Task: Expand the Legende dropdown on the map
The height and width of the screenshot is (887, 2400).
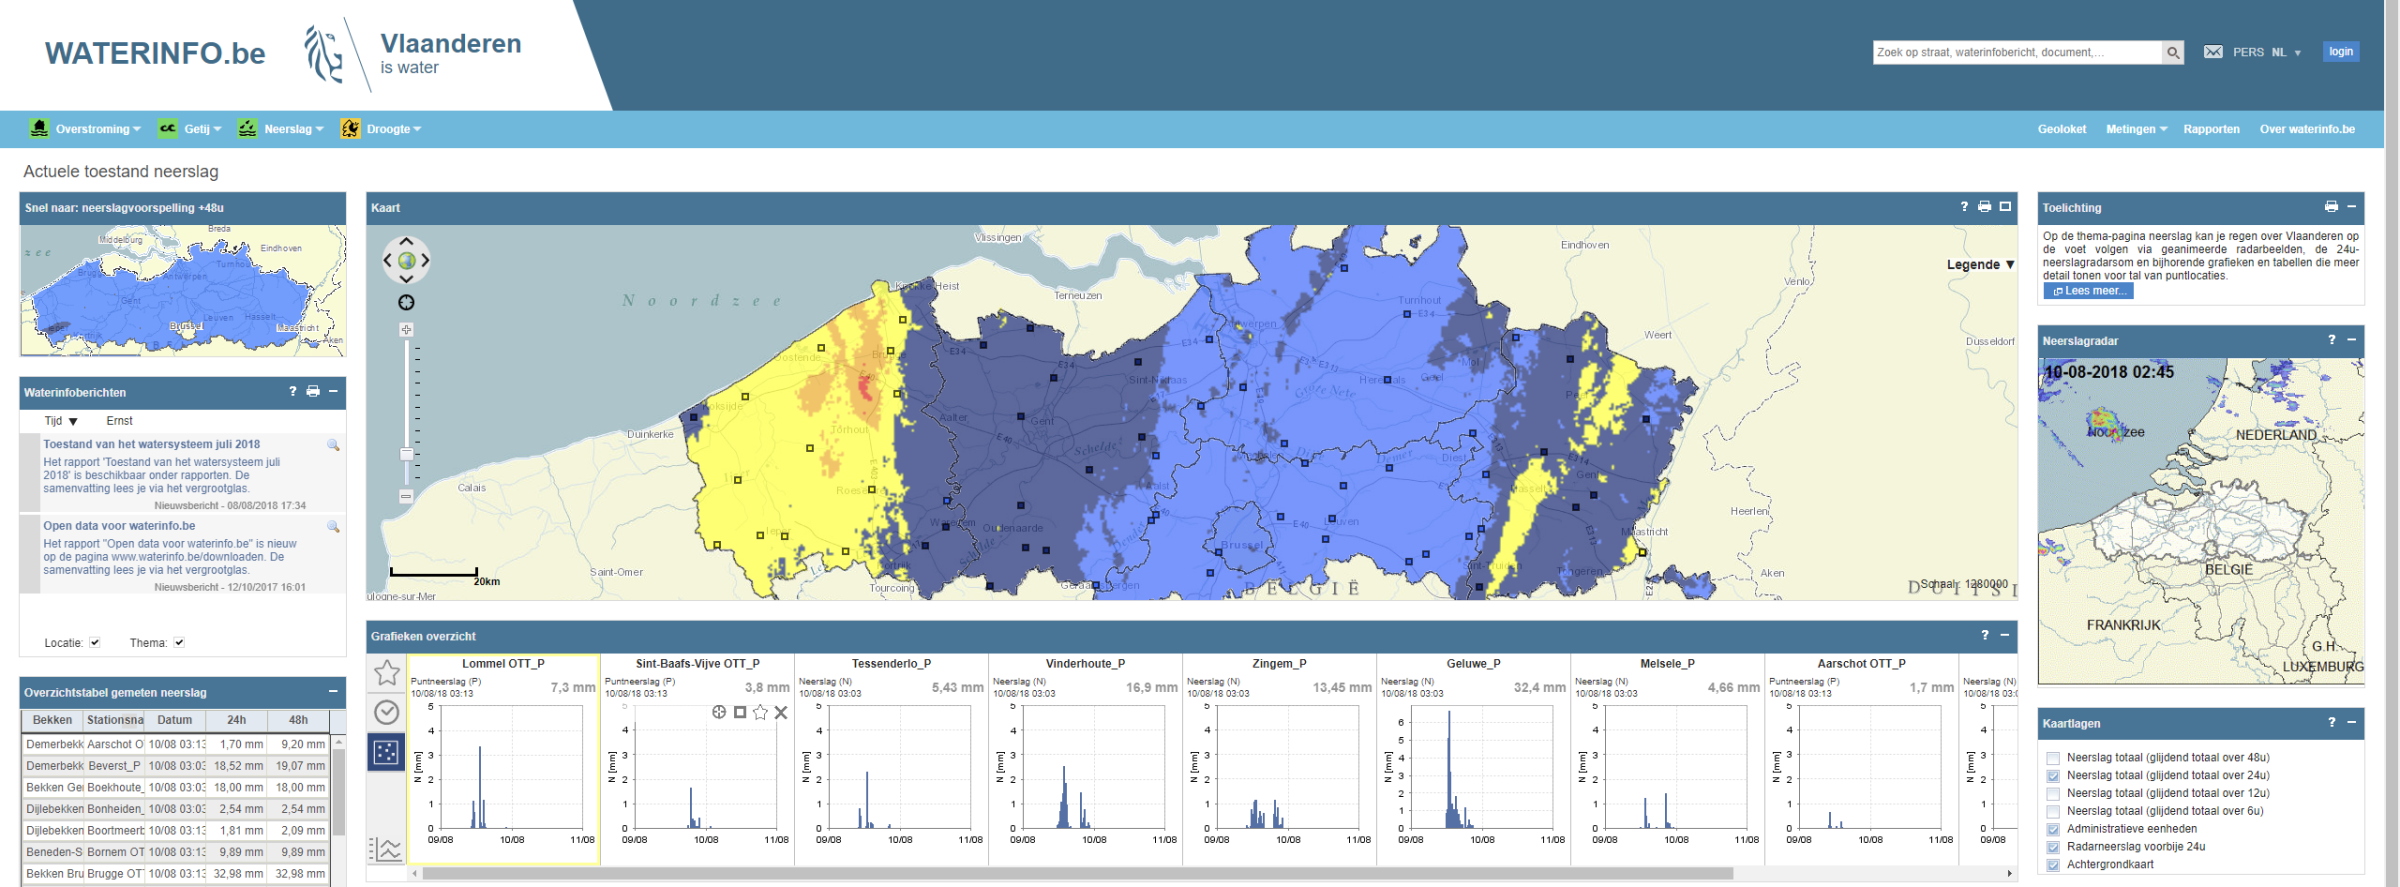Action: pyautogui.click(x=1979, y=265)
